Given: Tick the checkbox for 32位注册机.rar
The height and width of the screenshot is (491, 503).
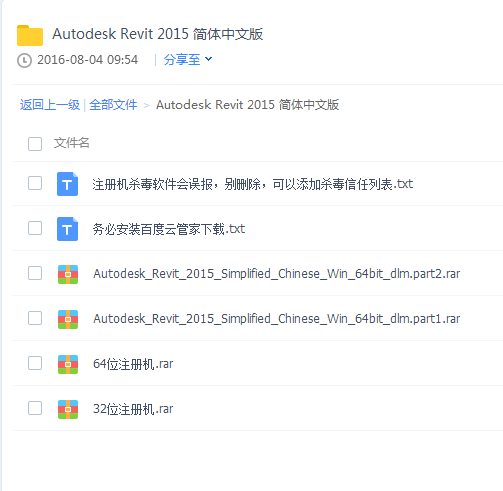Looking at the screenshot, I should tap(35, 408).
